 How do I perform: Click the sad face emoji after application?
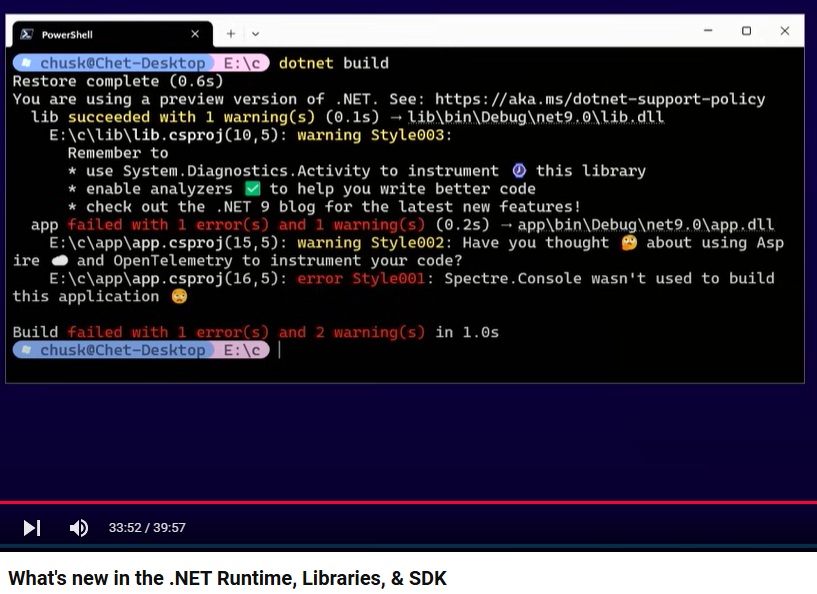click(179, 297)
